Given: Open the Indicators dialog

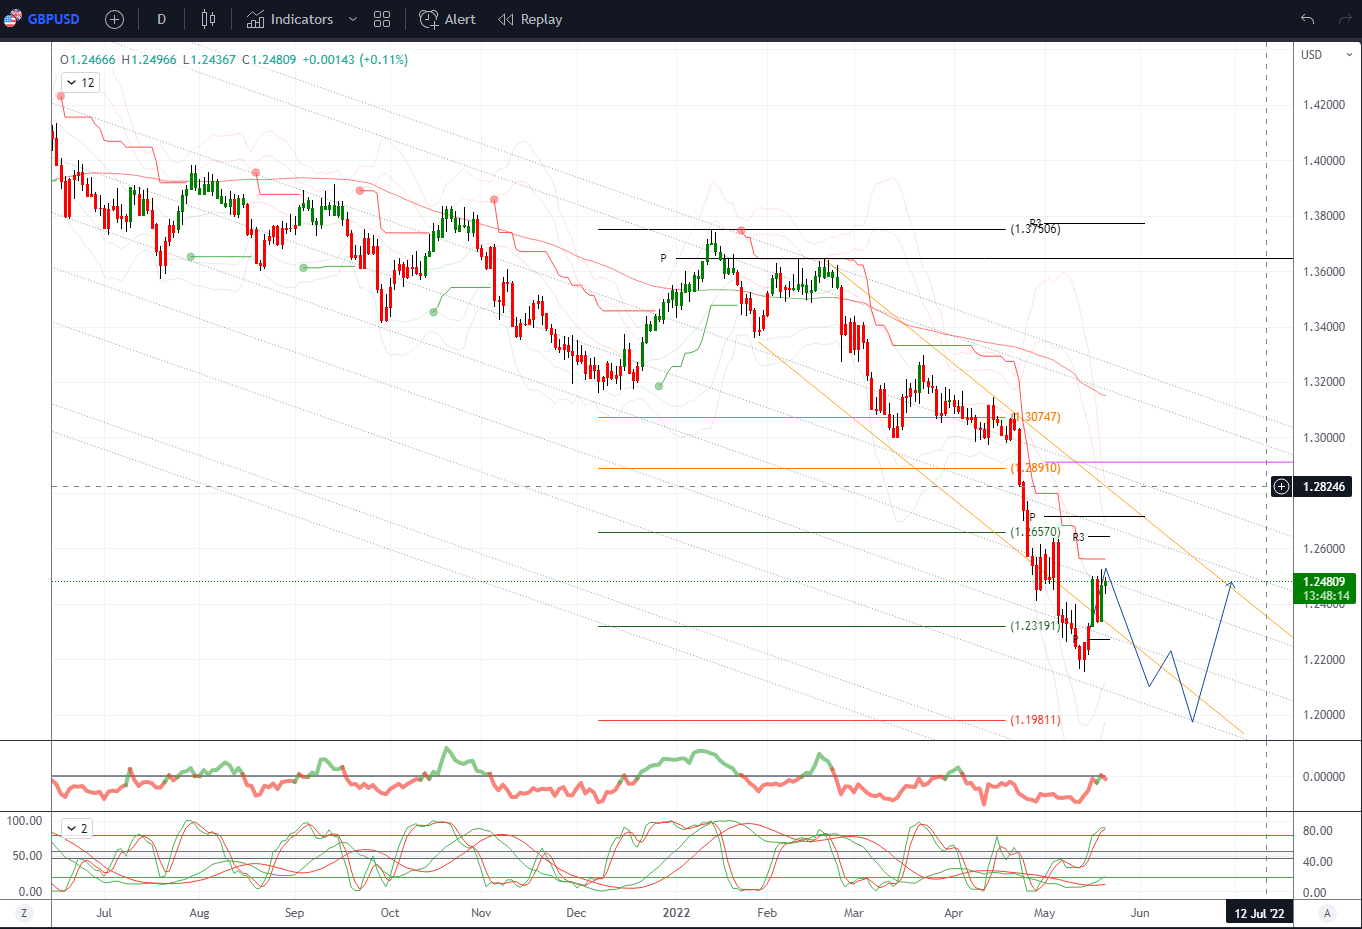Looking at the screenshot, I should 290,19.
